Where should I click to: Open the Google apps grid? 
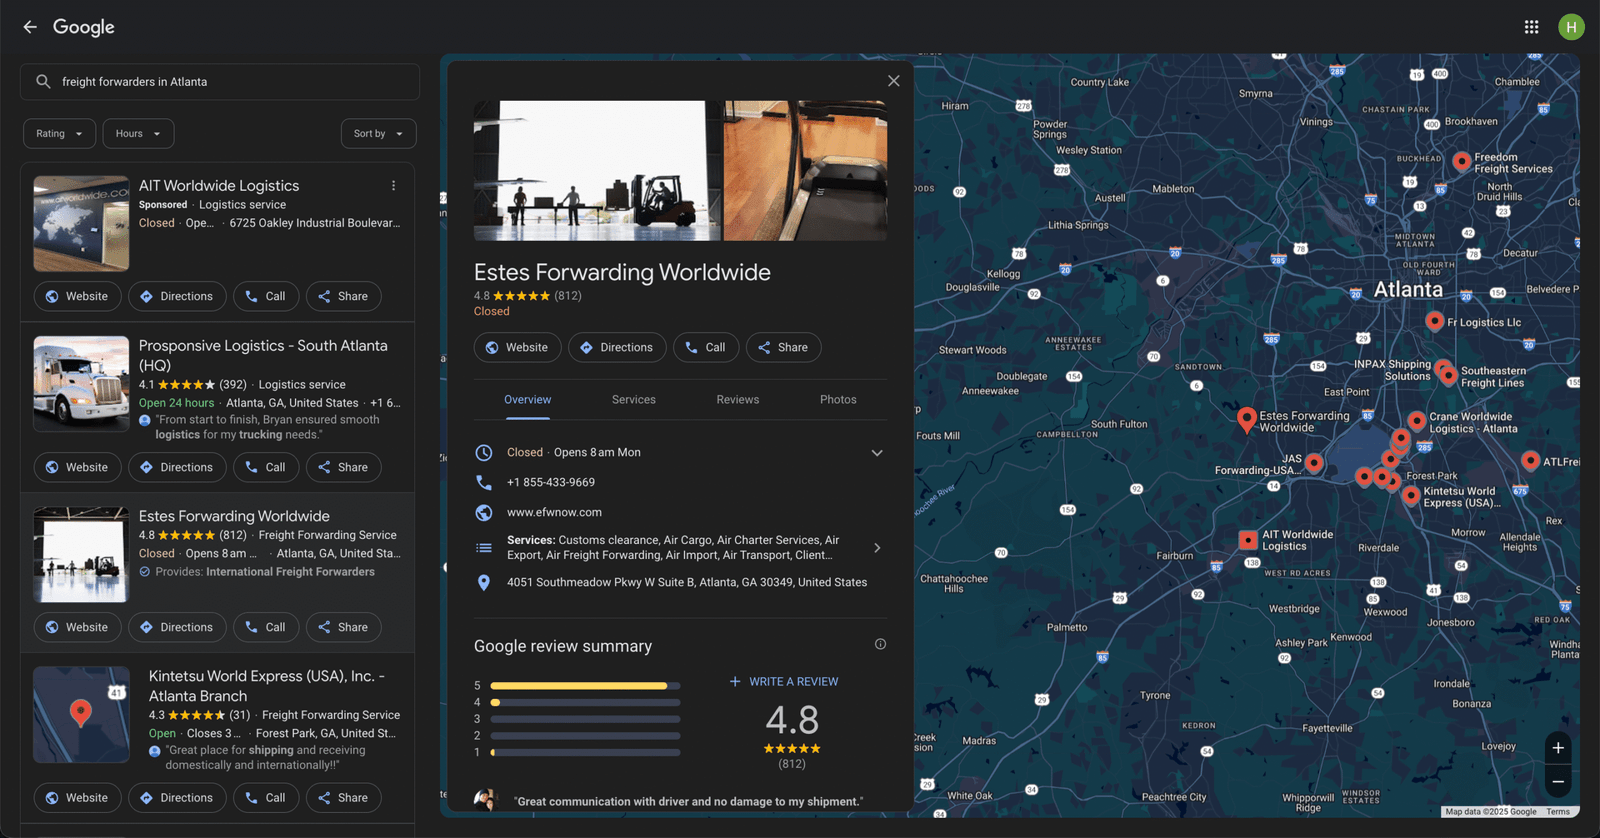click(1531, 27)
